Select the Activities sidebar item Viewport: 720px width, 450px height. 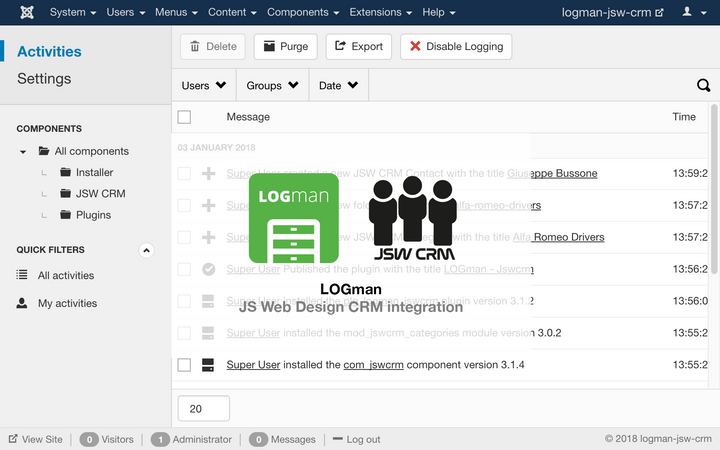(x=49, y=51)
